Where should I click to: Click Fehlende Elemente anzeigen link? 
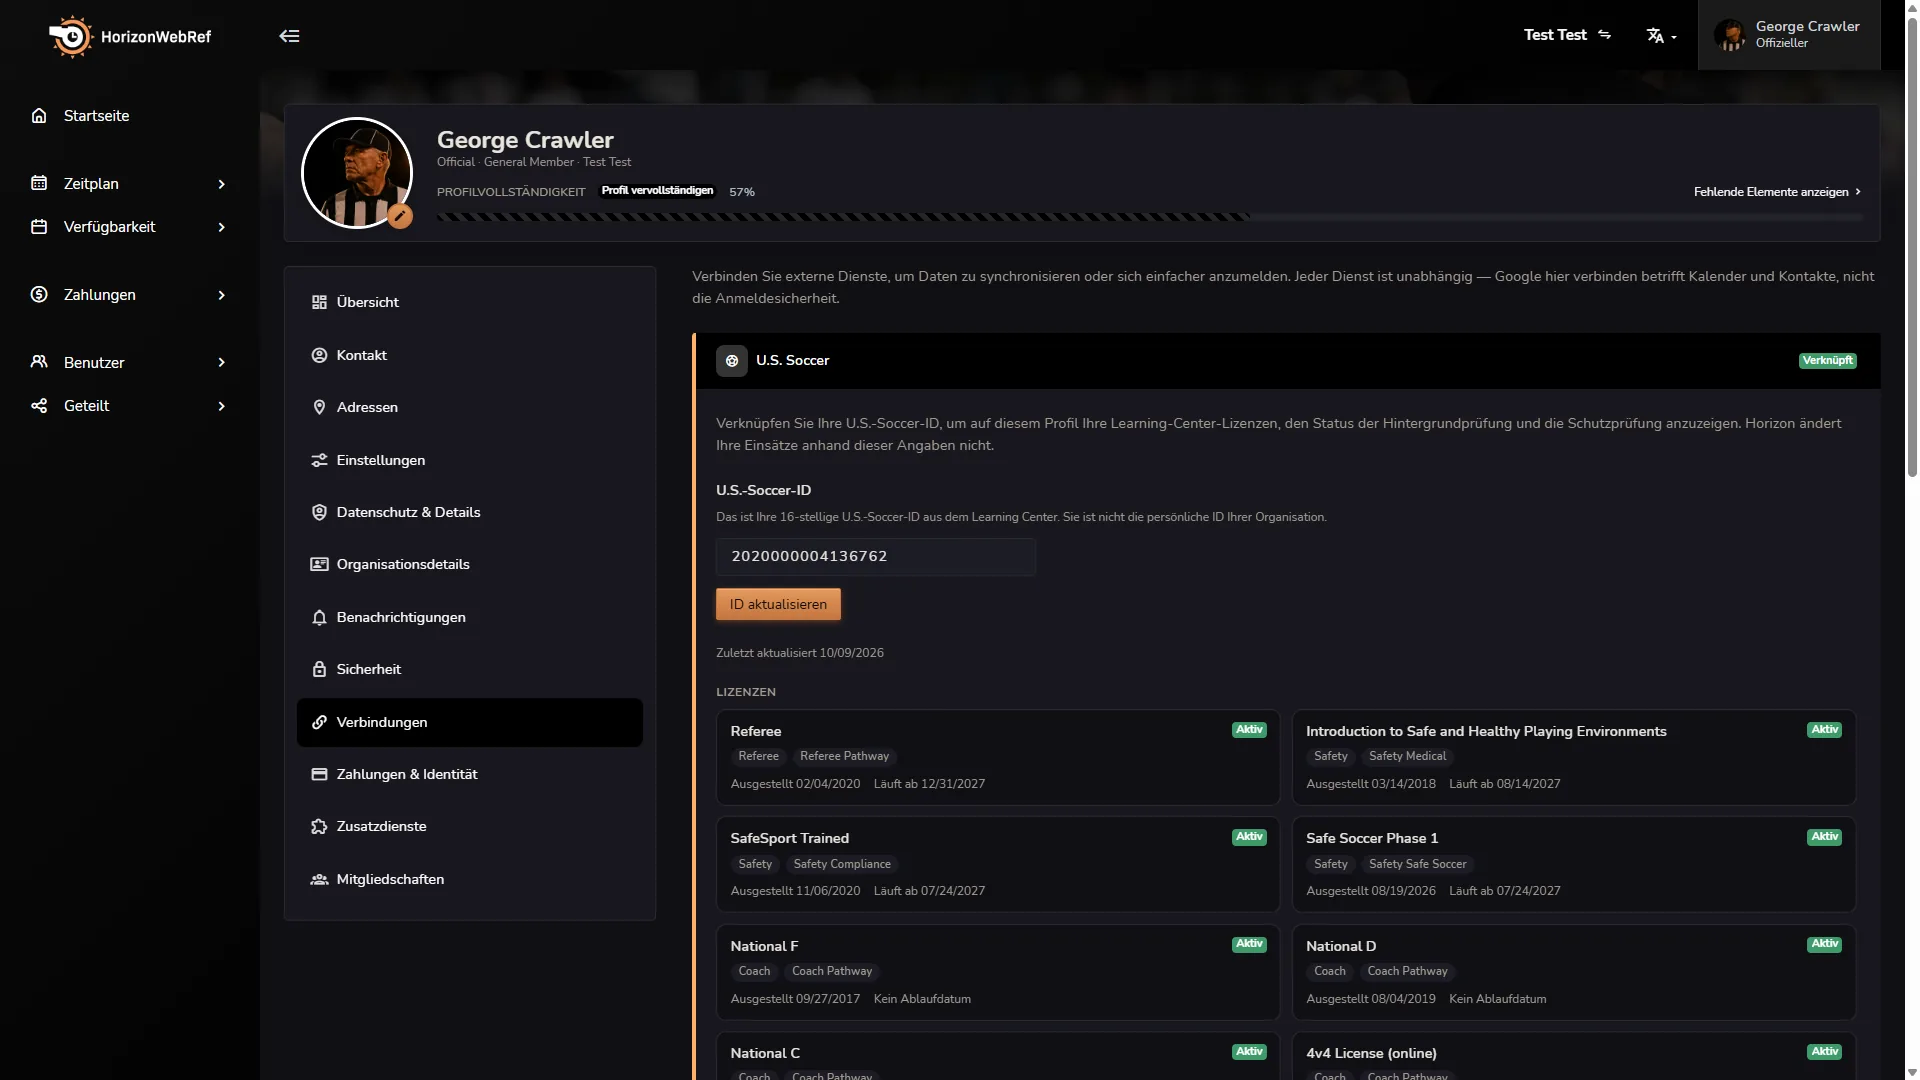click(x=1777, y=192)
